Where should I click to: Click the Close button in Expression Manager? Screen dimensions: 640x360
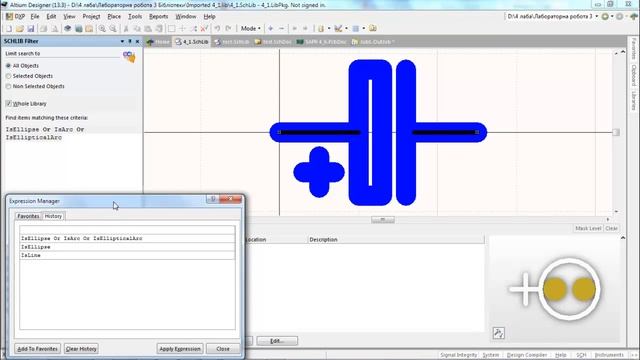point(223,349)
